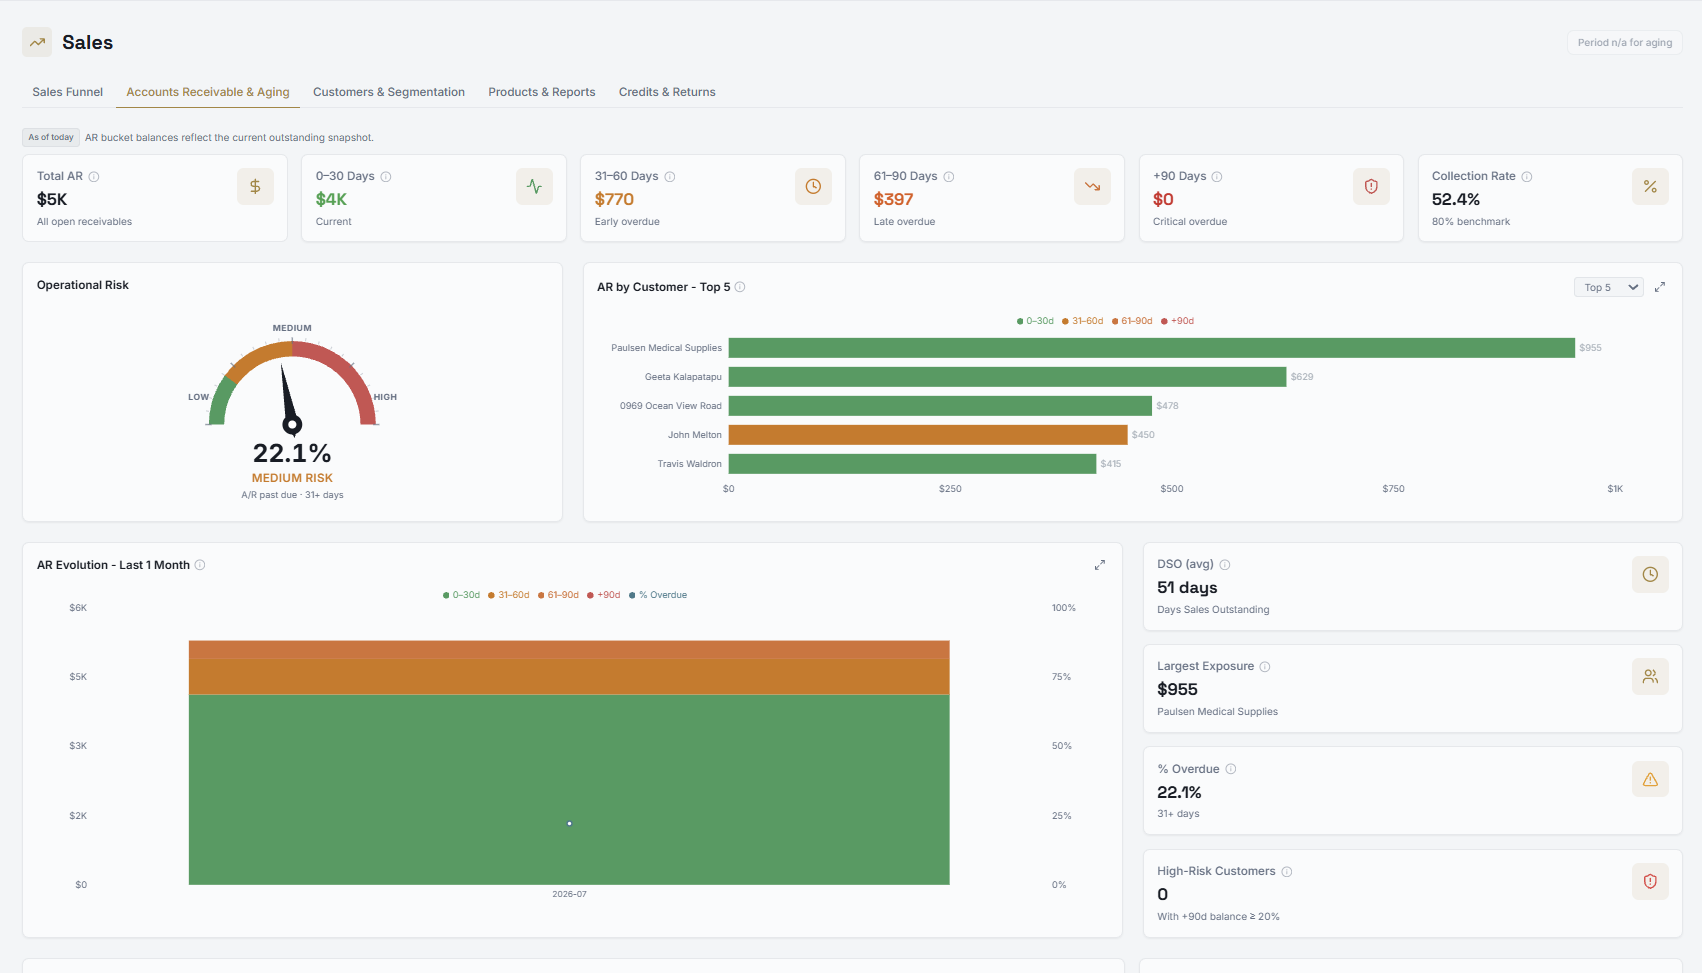This screenshot has height=973, width=1702.
Task: Open Products & Reports tab
Action: [542, 92]
